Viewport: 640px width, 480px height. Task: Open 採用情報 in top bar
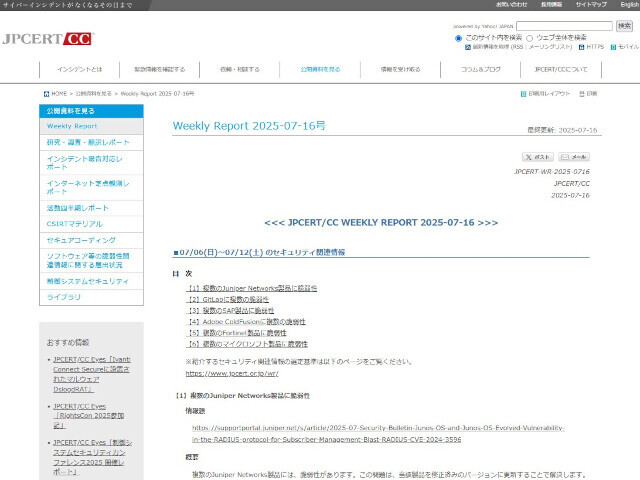551,4
